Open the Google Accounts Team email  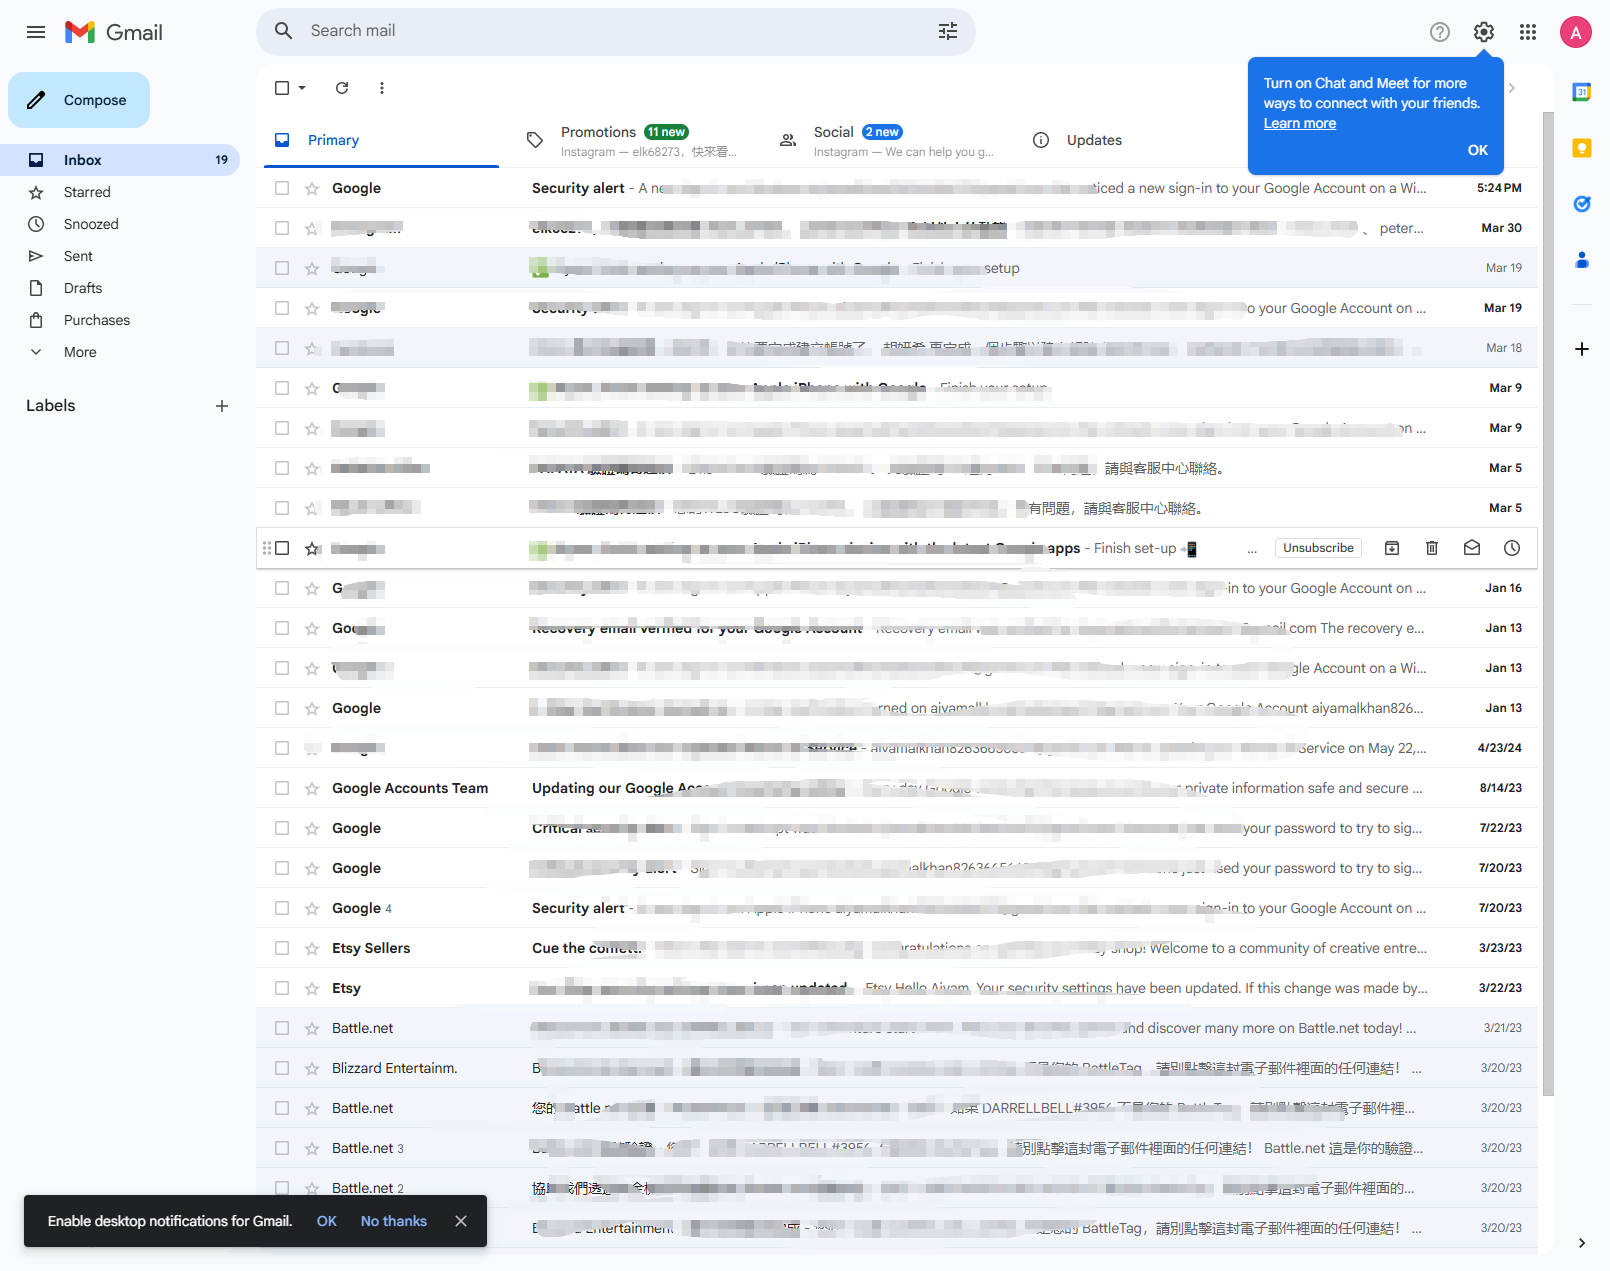[897, 788]
